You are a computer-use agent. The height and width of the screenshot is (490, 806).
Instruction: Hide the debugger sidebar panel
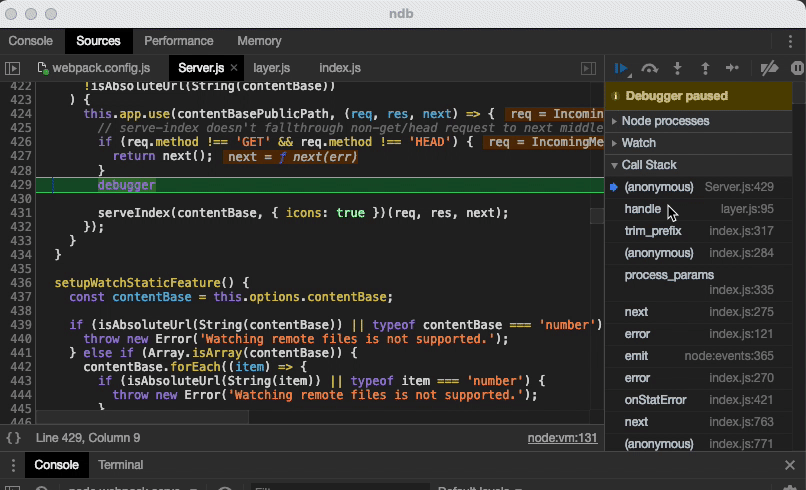pyautogui.click(x=589, y=68)
